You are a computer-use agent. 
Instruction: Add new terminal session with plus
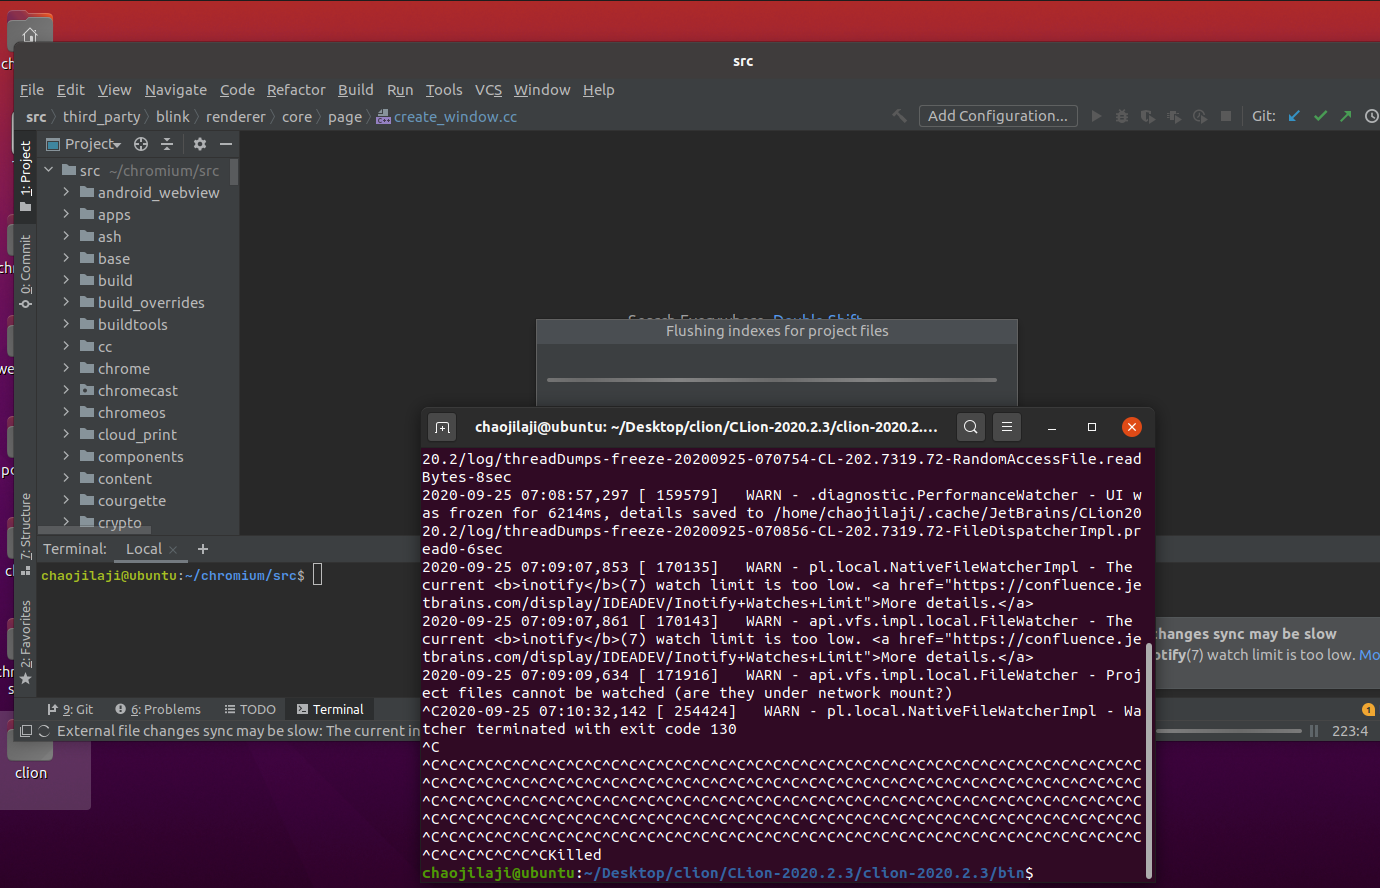click(x=203, y=549)
